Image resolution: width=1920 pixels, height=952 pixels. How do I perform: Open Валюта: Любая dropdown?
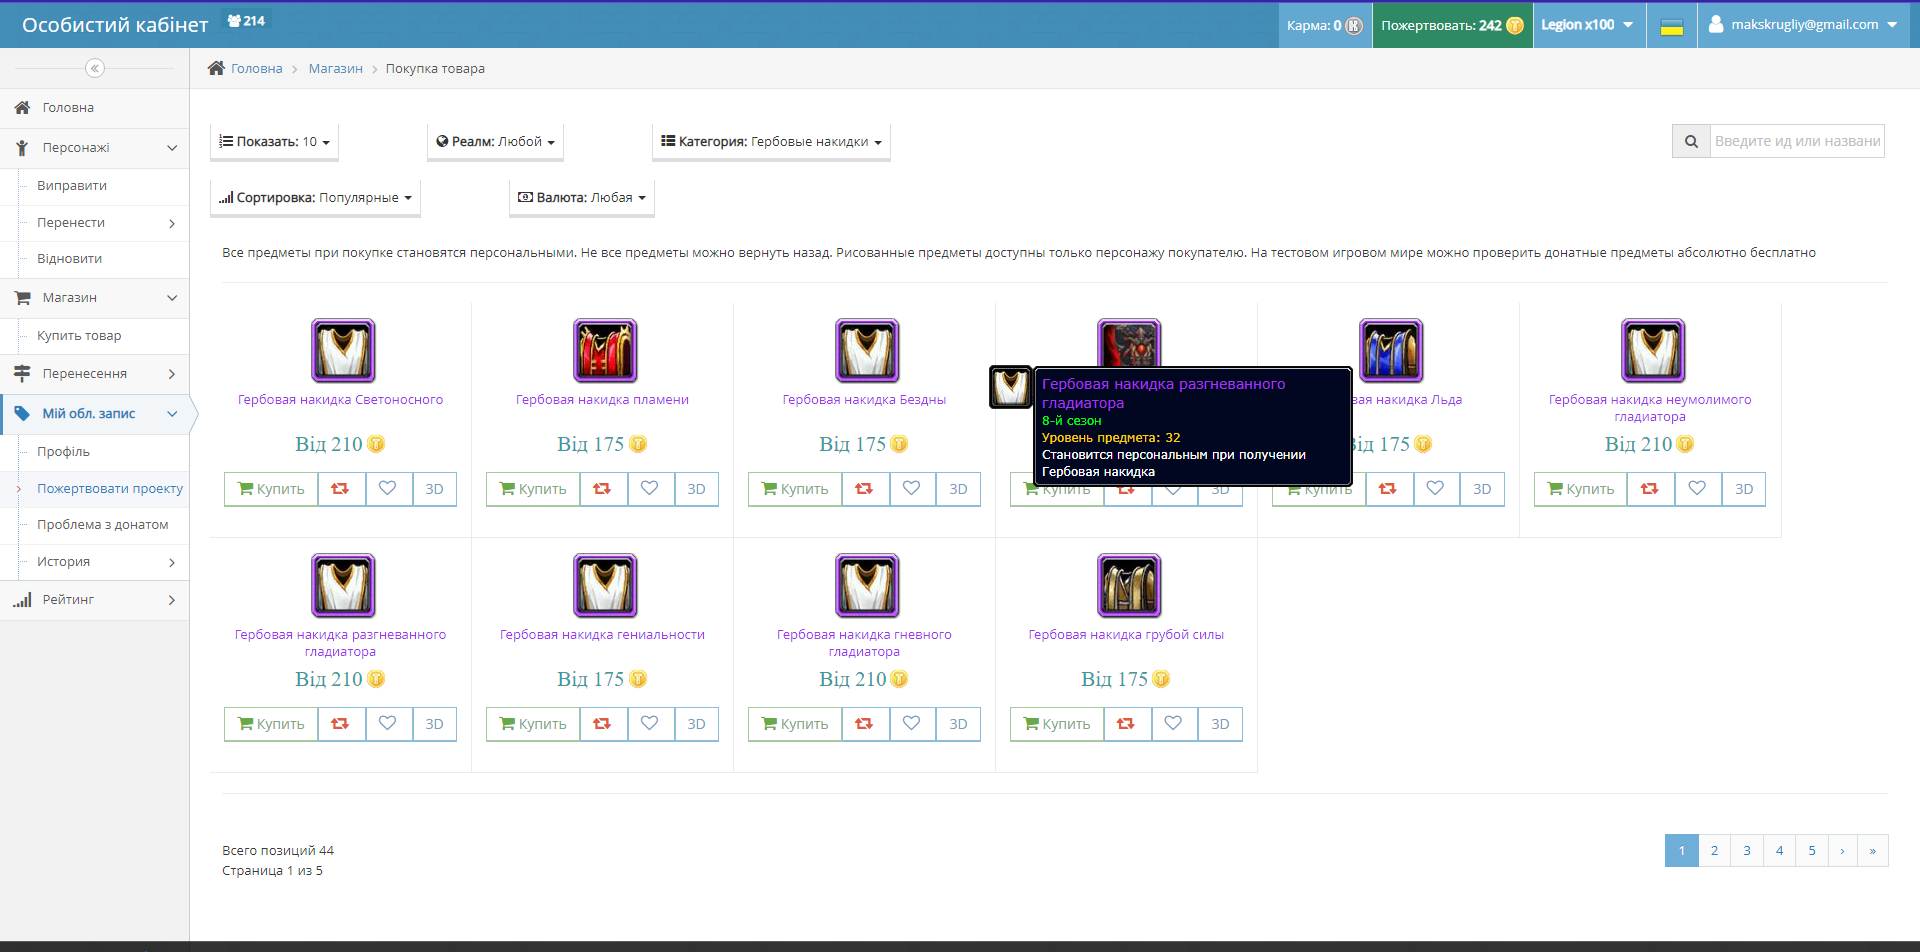point(582,198)
